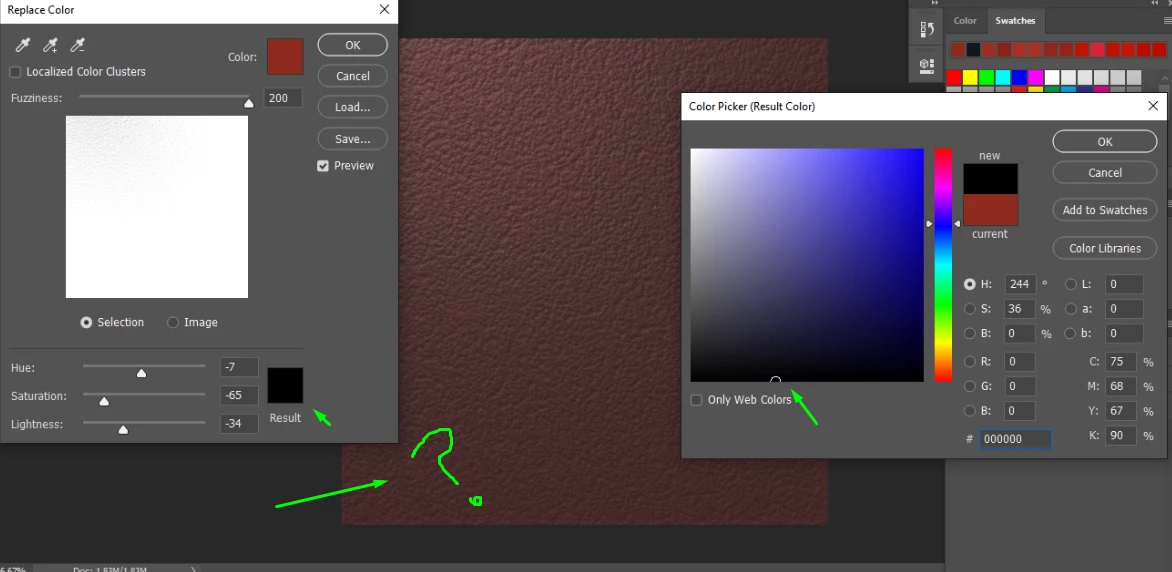The height and width of the screenshot is (572, 1172).
Task: Click the Lightness slider handle
Action: click(x=123, y=429)
